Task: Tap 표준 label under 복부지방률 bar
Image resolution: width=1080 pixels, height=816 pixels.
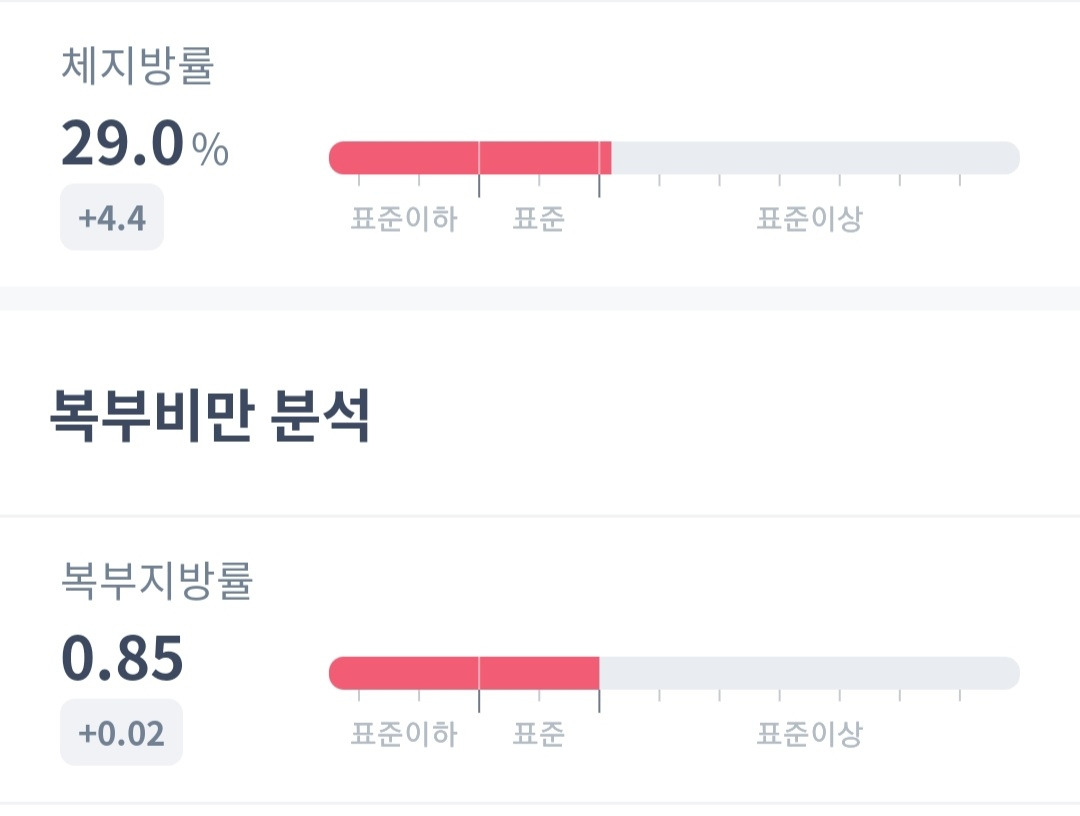Action: click(x=539, y=735)
